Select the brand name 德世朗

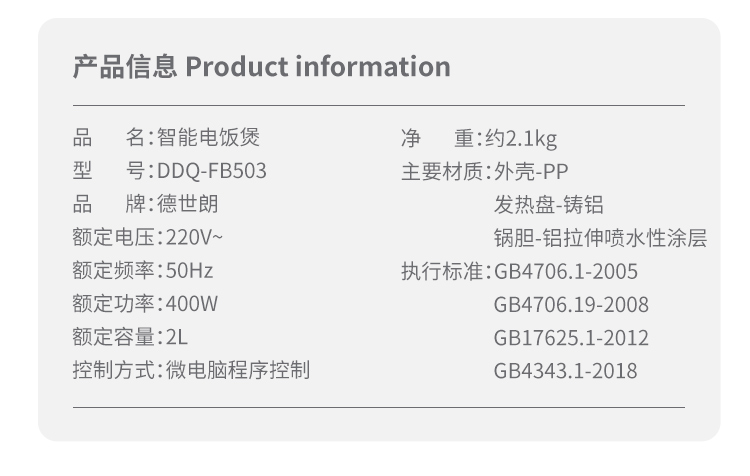pyautogui.click(x=187, y=204)
